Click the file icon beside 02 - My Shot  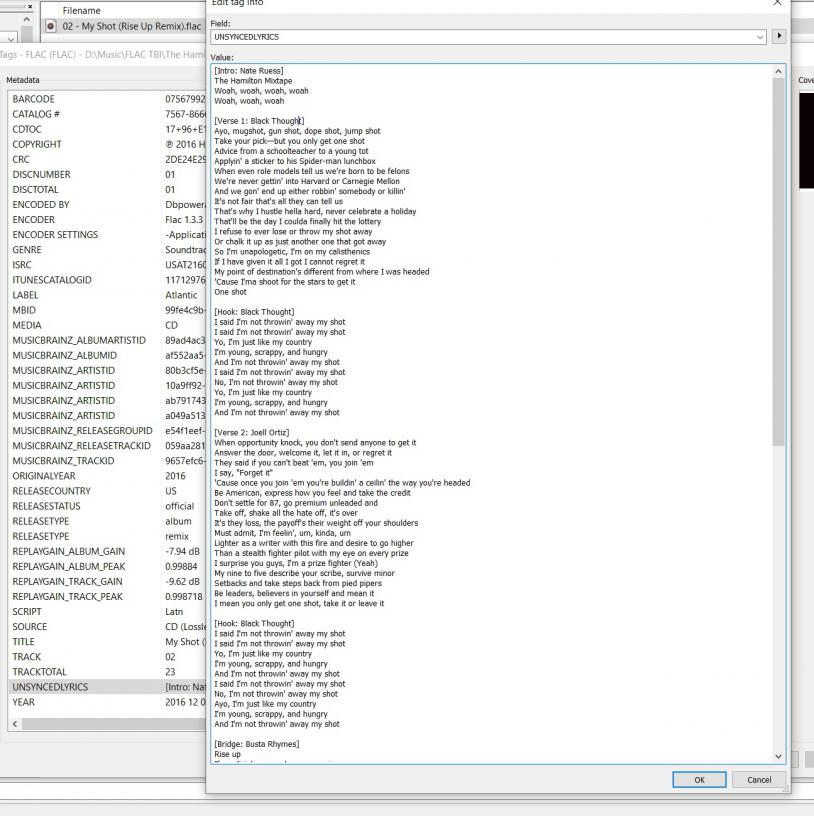point(53,26)
